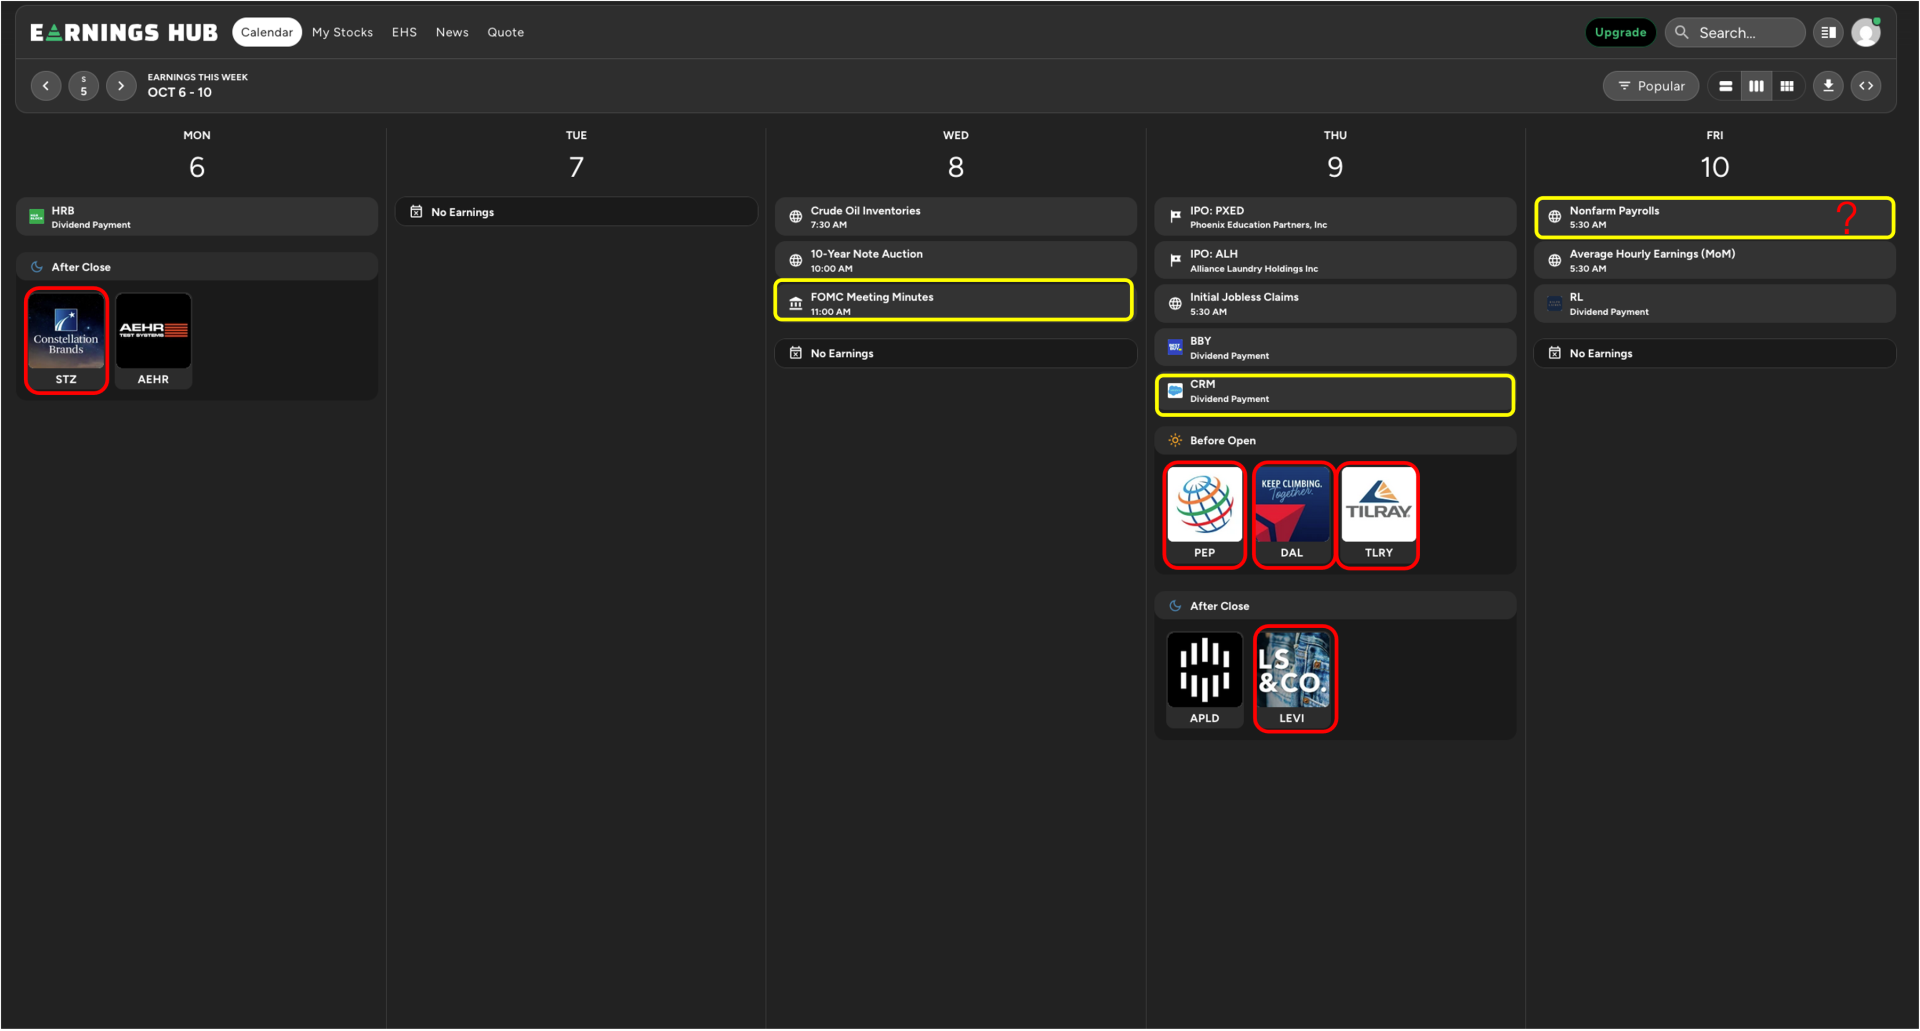1920x1031 pixels.
Task: Click the today date button
Action: [x=83, y=86]
